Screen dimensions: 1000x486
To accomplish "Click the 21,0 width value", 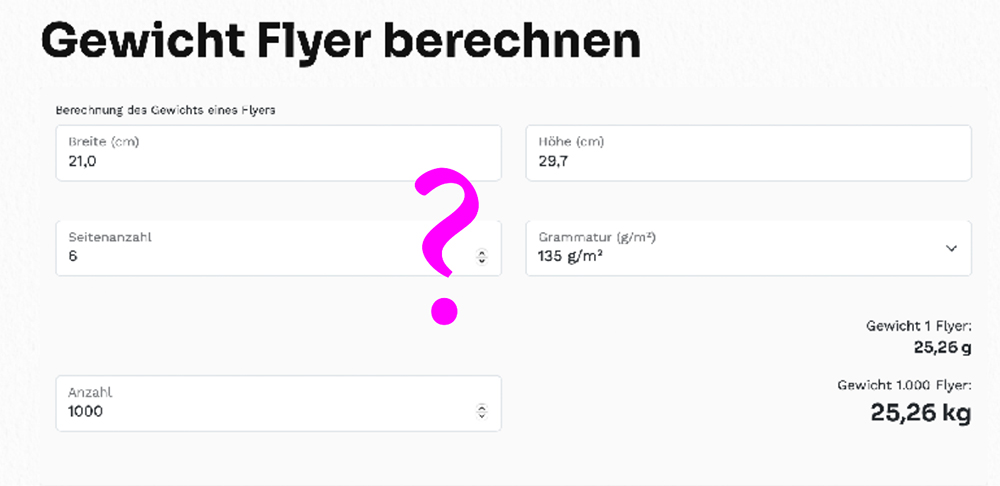I will [x=82, y=161].
